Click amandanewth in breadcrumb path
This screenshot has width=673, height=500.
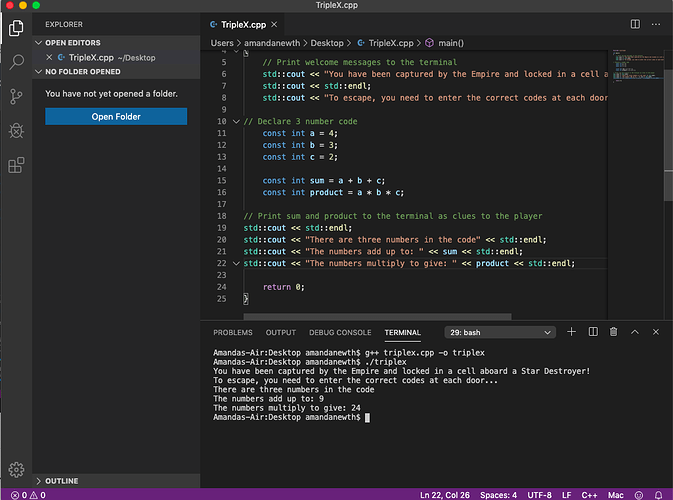point(272,43)
